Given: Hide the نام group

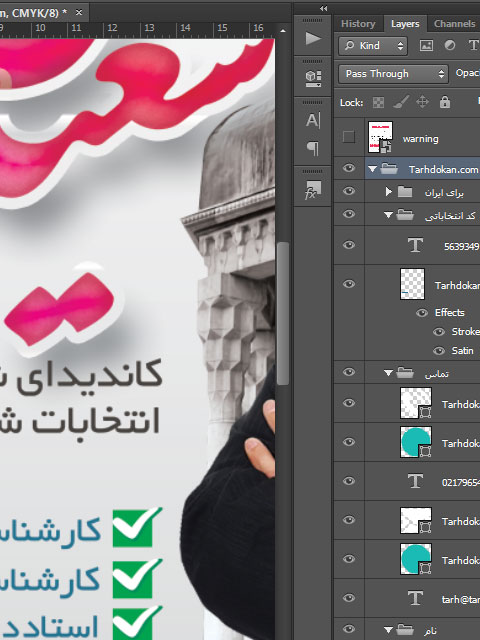Looking at the screenshot, I should tap(349, 629).
